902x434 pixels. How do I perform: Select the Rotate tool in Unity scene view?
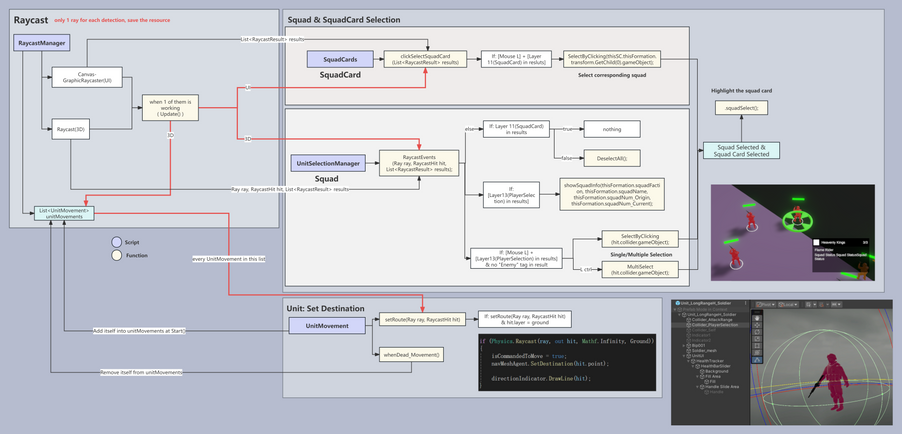coord(757,332)
